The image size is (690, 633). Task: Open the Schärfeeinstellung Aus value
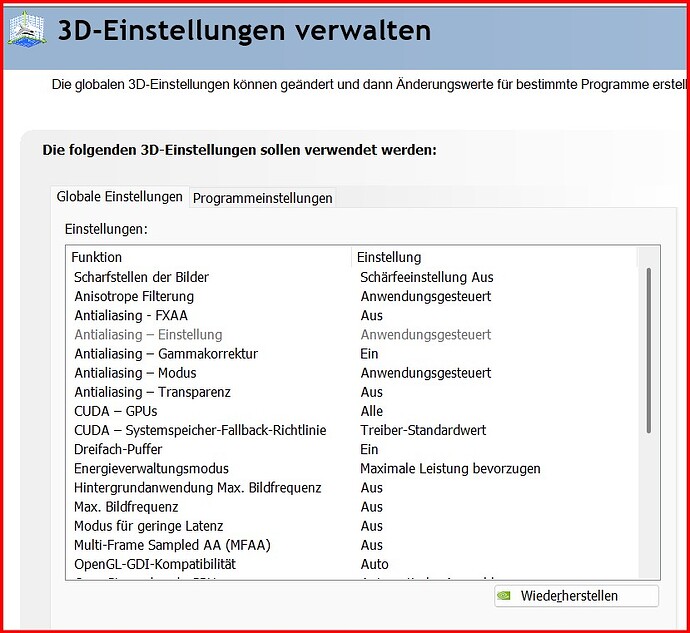[426, 277]
